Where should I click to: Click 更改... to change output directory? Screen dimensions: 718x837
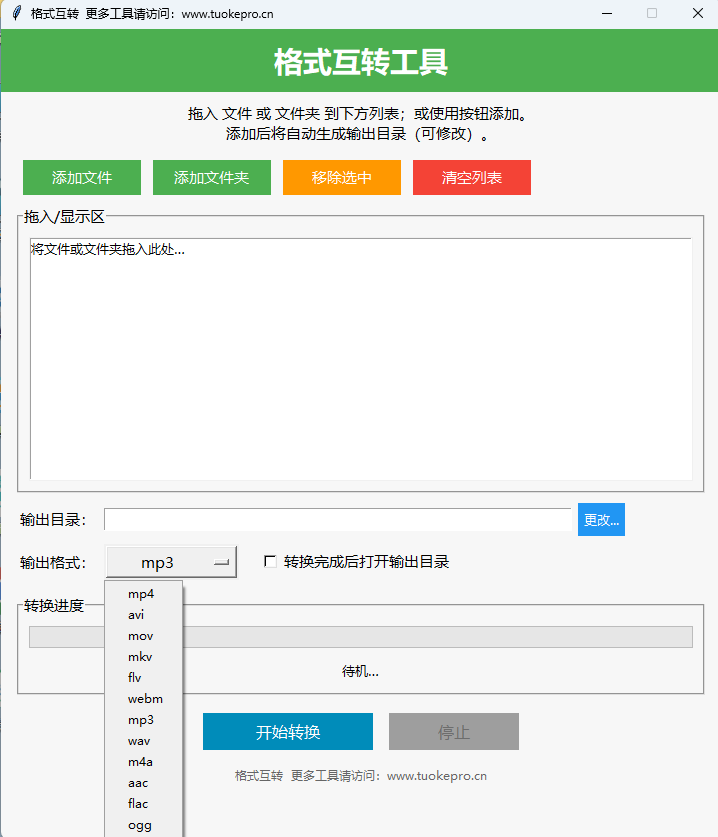[601, 520]
